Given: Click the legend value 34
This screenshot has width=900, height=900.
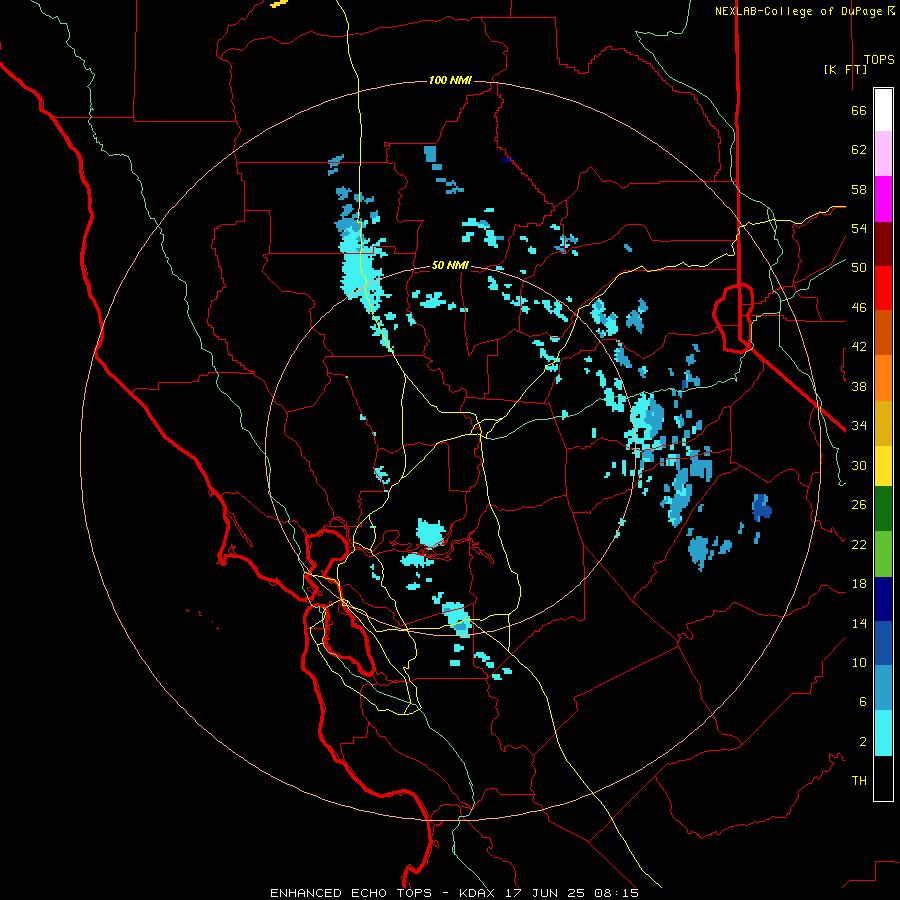Looking at the screenshot, I should click(x=859, y=425).
